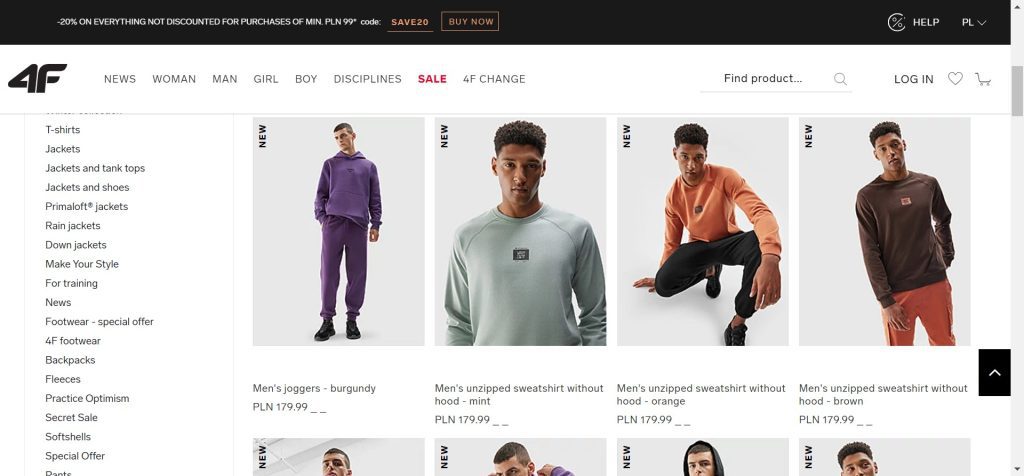This screenshot has width=1024, height=476.
Task: Expand the PL language dropdown
Action: click(x=974, y=22)
